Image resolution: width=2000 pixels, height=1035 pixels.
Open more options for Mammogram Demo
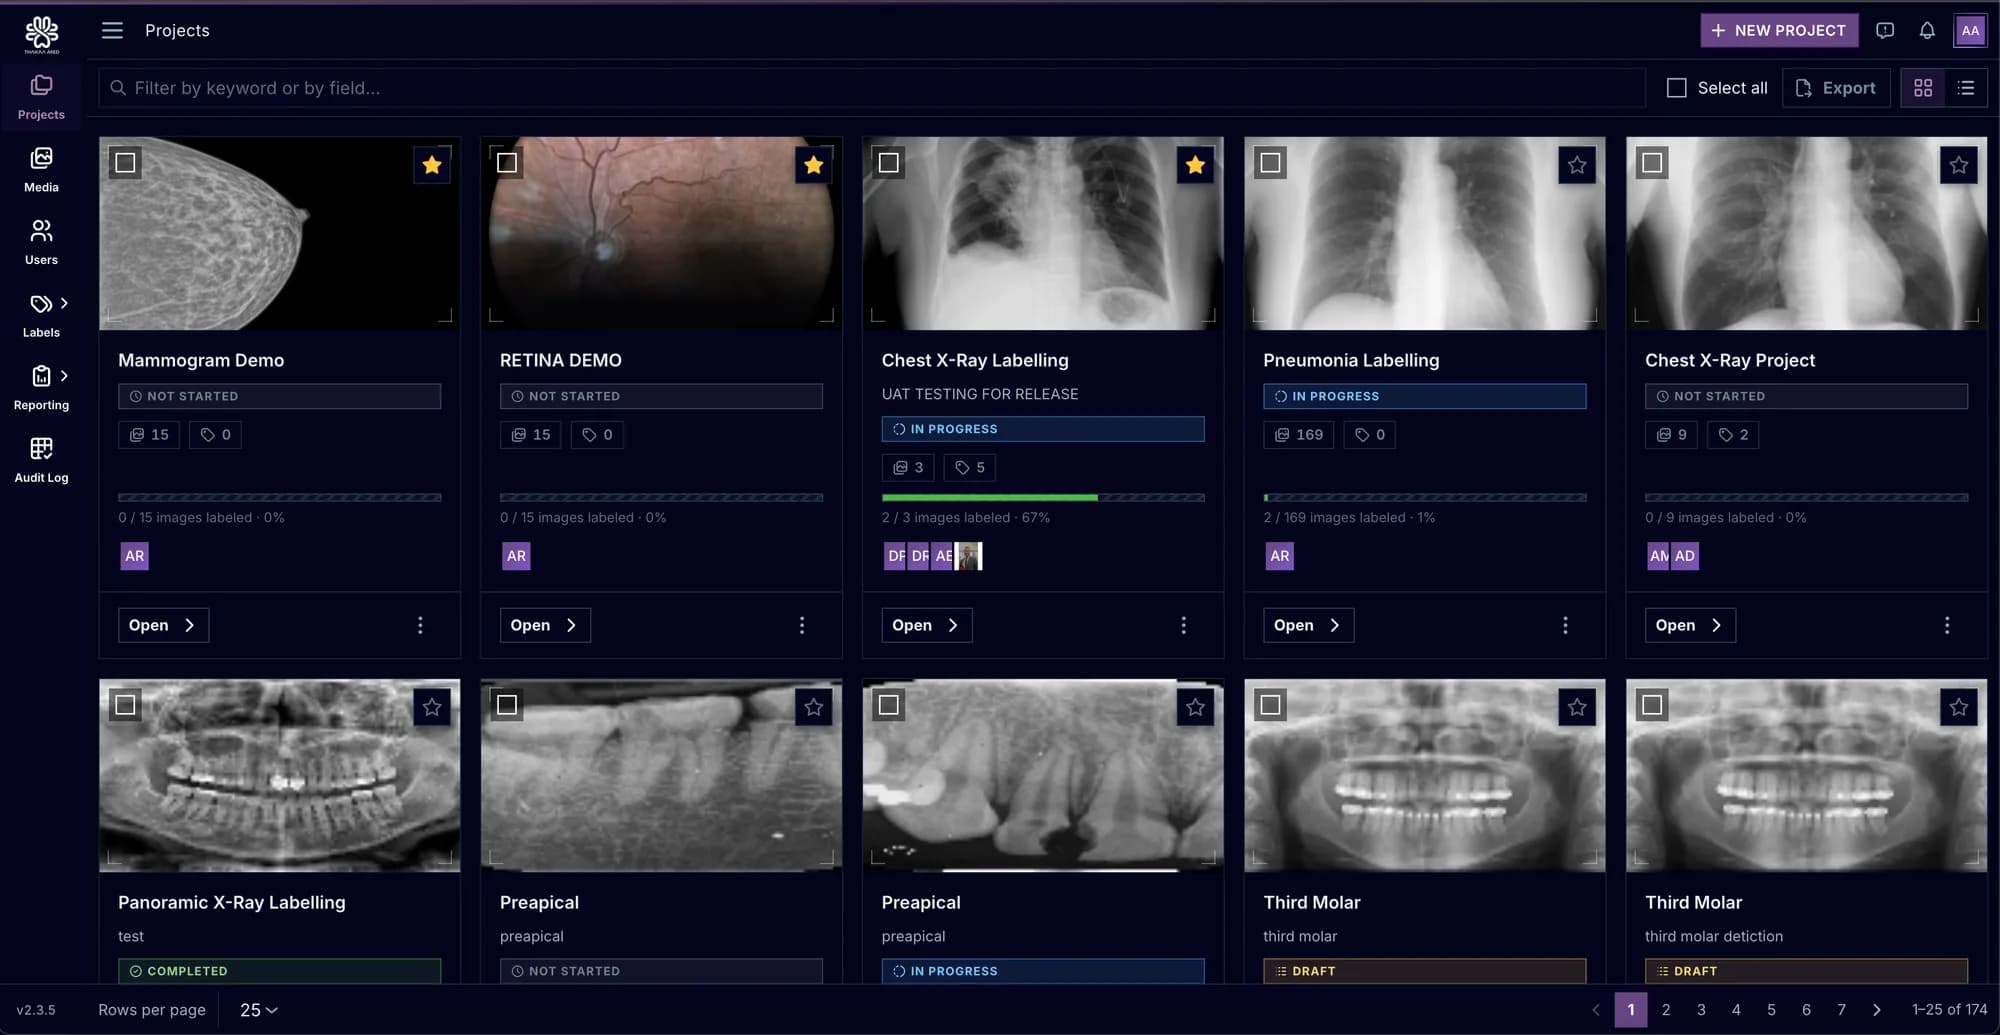(x=420, y=625)
